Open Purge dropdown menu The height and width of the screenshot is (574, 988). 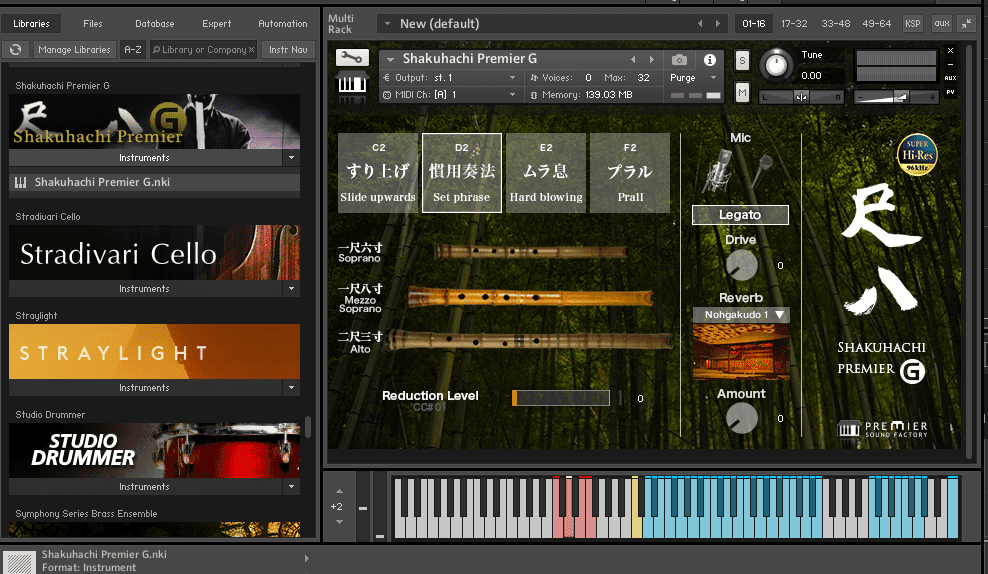pyautogui.click(x=713, y=77)
